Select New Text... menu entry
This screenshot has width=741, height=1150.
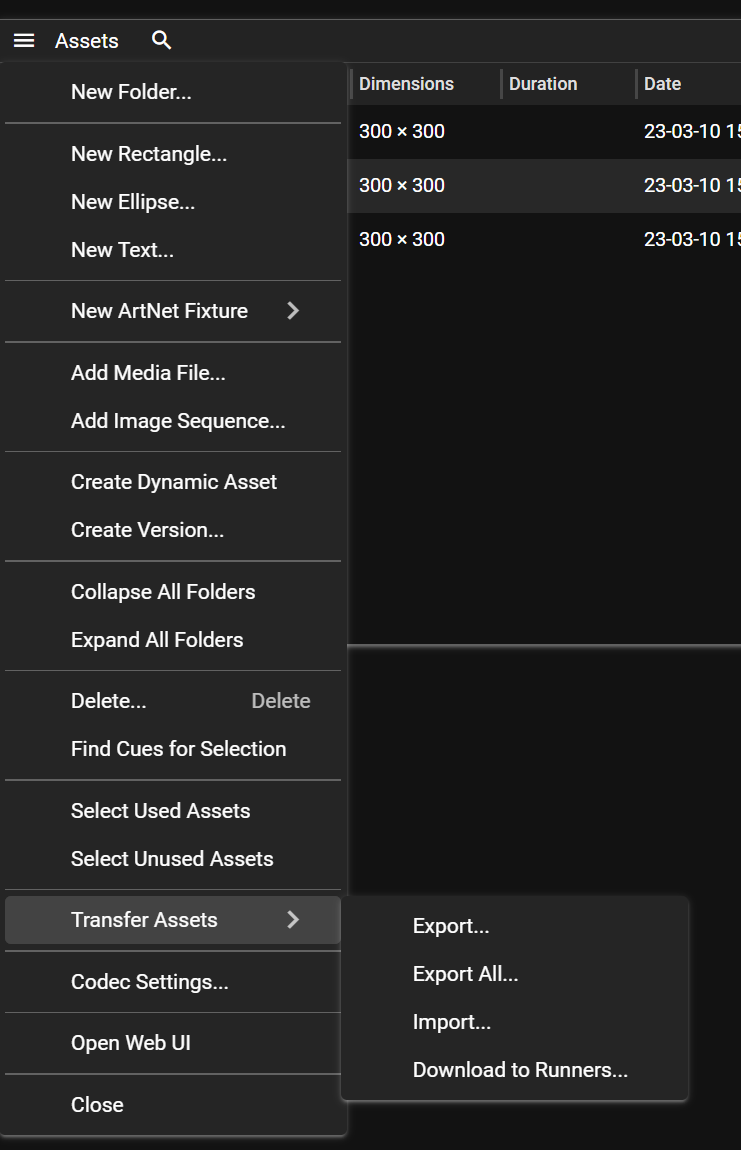[173, 250]
